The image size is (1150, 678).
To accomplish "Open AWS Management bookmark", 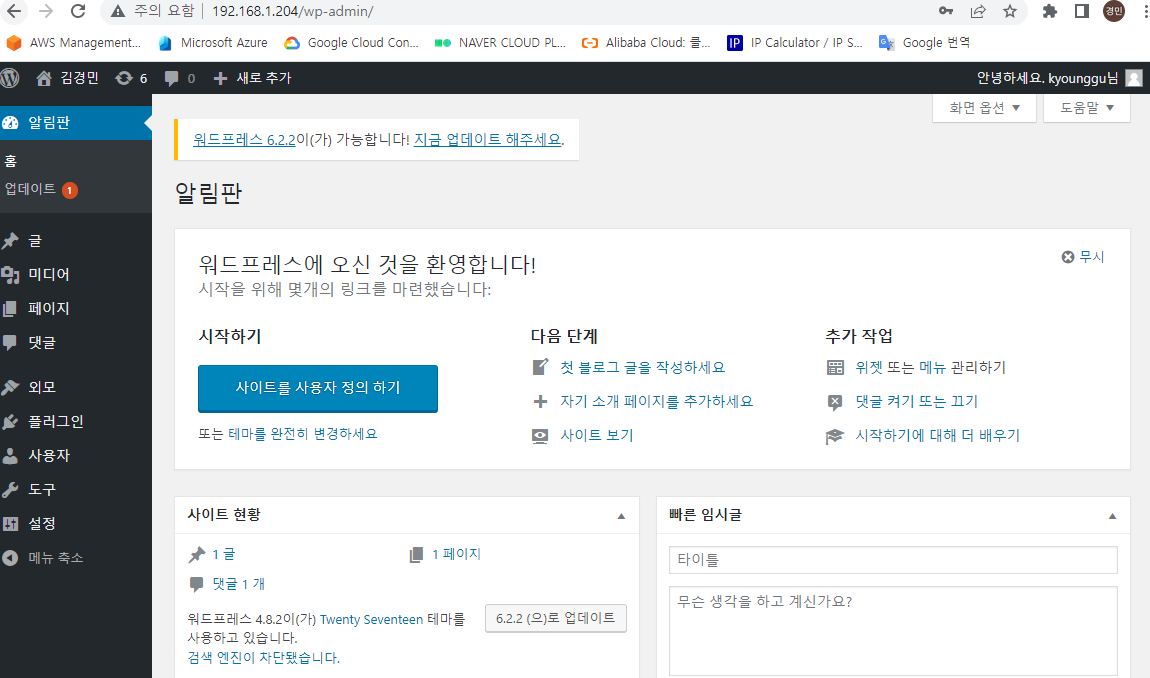I will tap(73, 43).
